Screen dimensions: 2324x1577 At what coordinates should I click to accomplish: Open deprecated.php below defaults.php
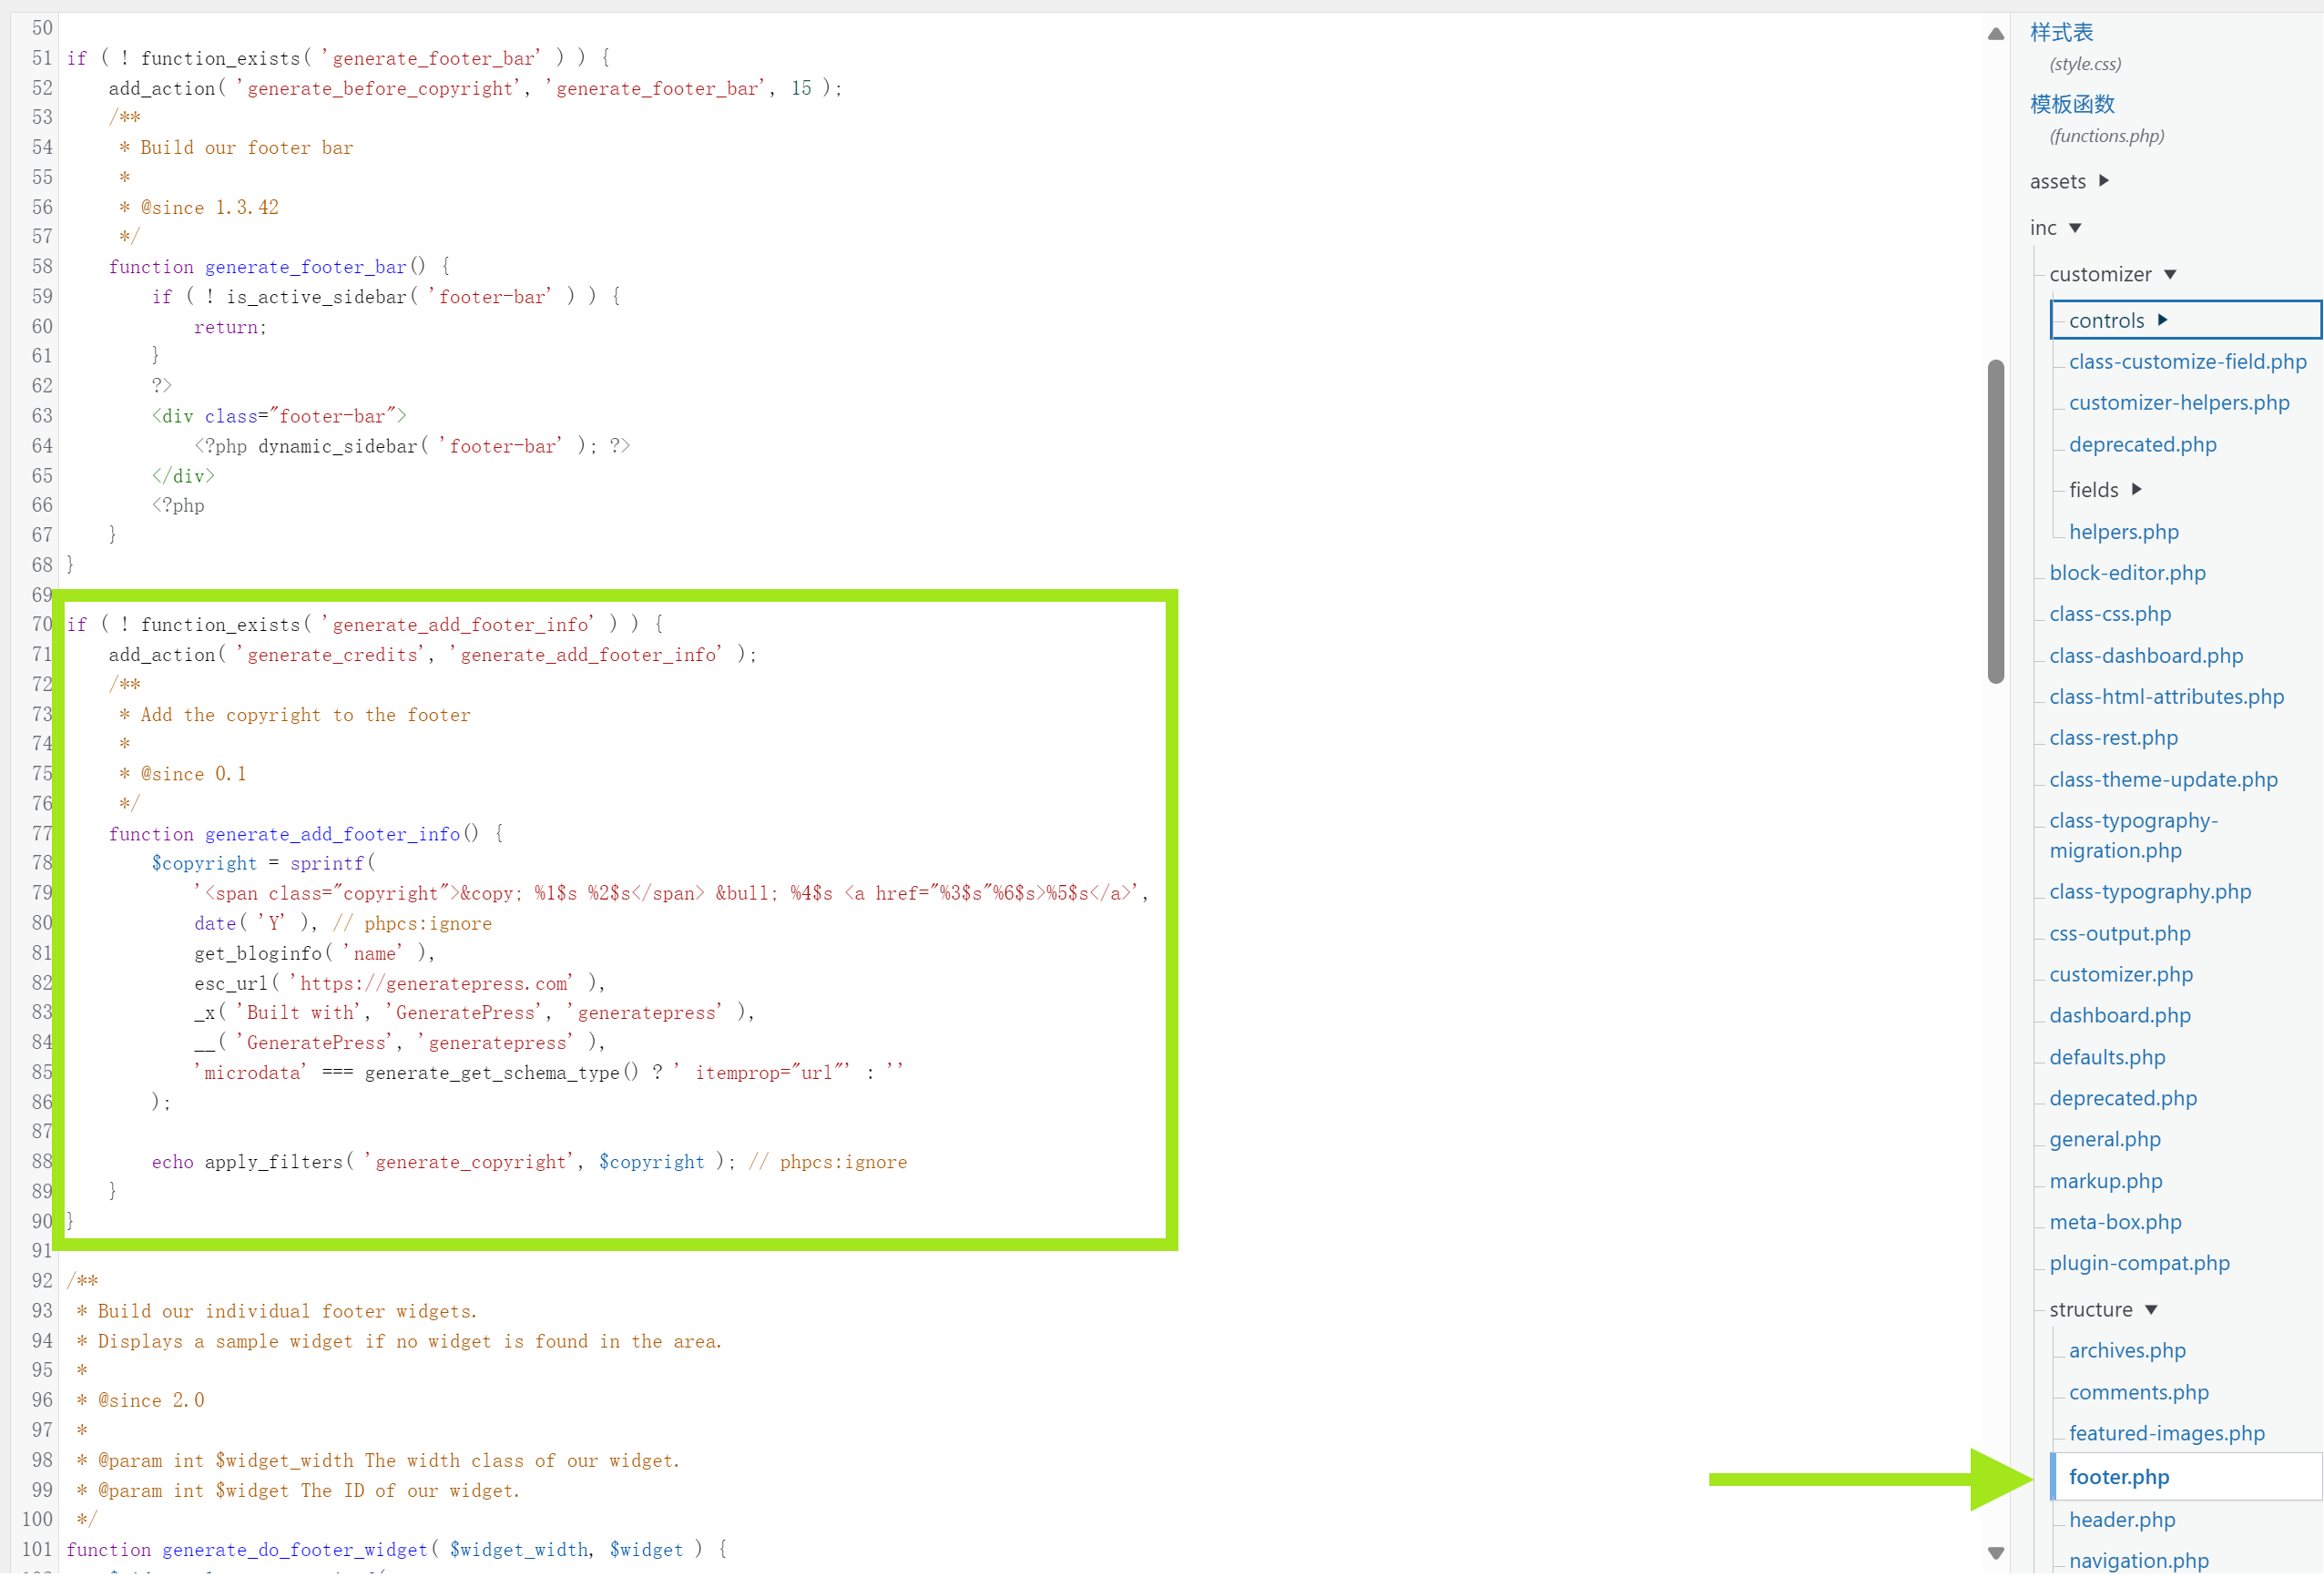pyautogui.click(x=2123, y=1099)
